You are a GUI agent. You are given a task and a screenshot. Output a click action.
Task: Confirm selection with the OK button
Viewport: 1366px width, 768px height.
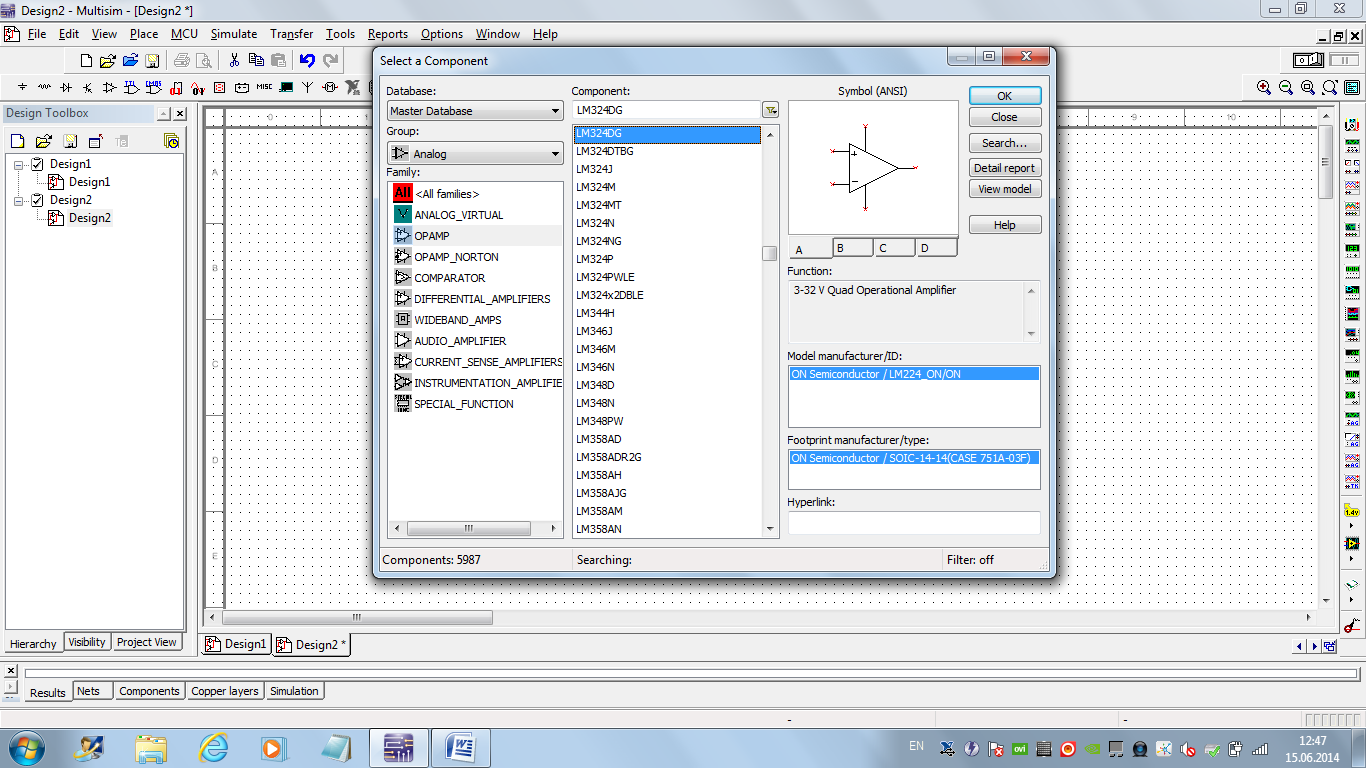[x=1005, y=96]
